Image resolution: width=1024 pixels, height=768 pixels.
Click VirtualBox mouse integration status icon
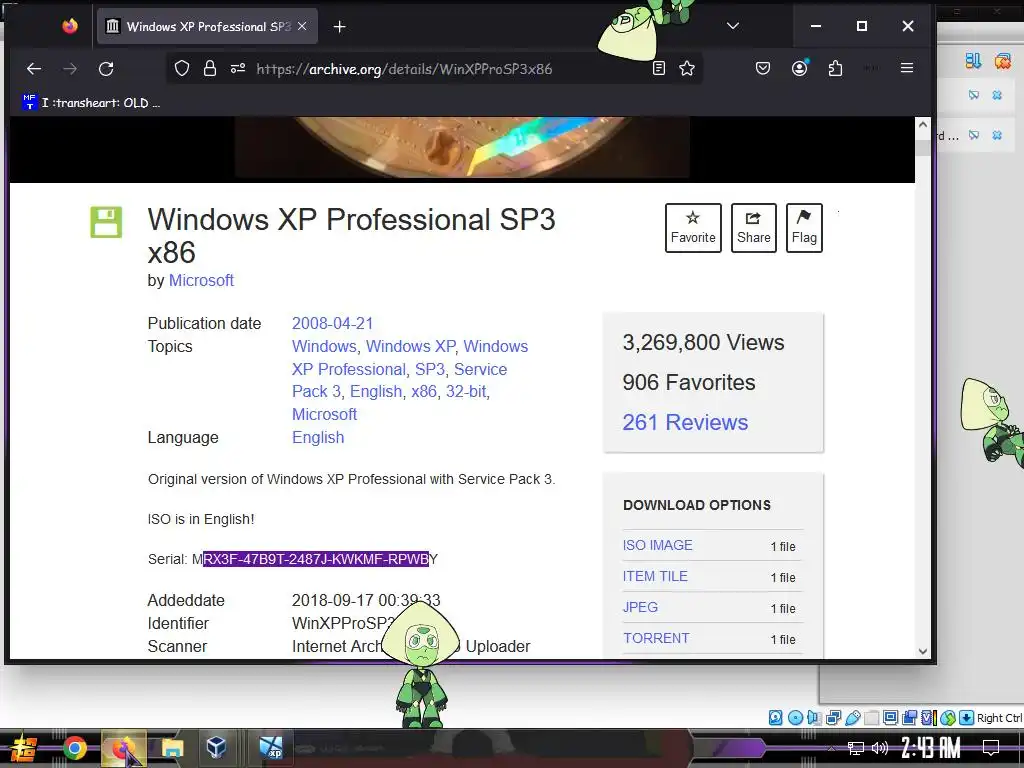[x=948, y=718]
